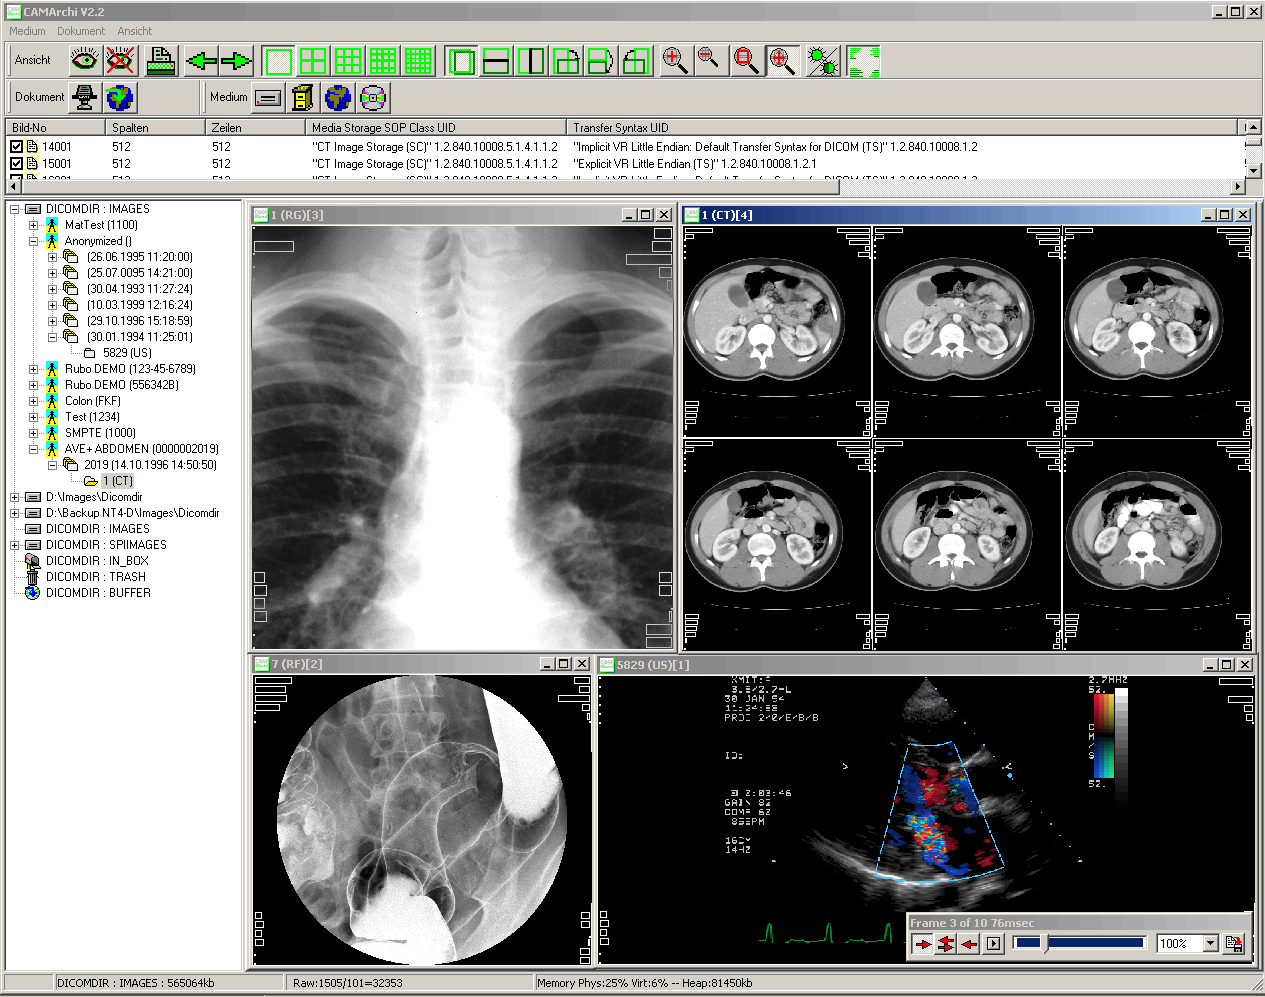Click the printer icon in Ansicht toolbar
The width and height of the screenshot is (1265, 997).
(161, 61)
